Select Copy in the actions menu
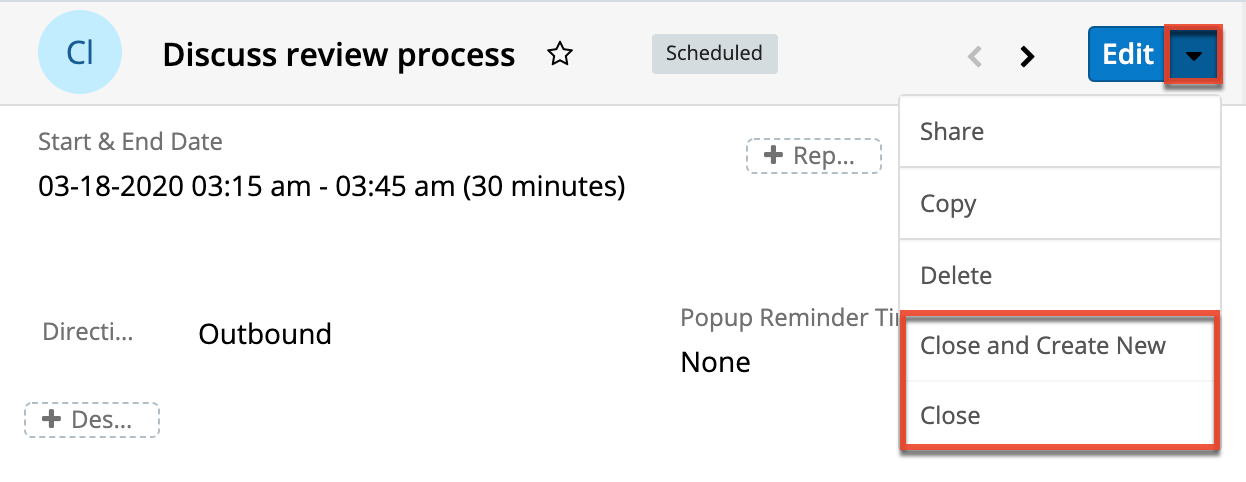This screenshot has width=1246, height=482. pyautogui.click(x=1059, y=204)
